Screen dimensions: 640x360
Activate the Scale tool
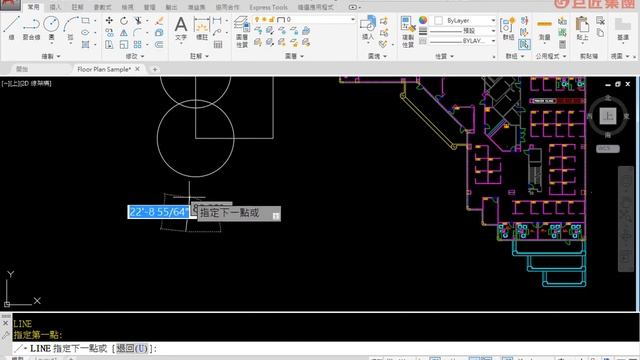[124, 44]
